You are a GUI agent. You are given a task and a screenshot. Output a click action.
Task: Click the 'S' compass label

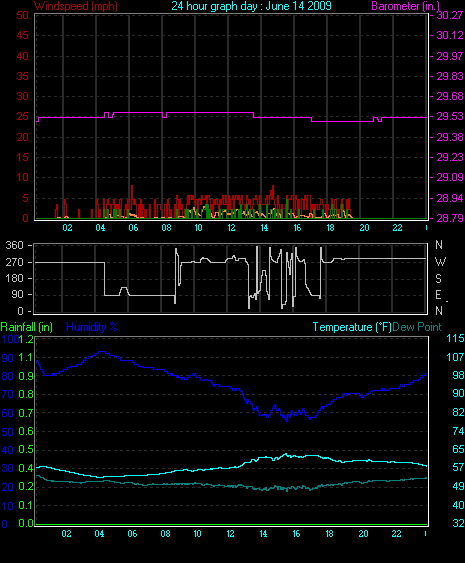pyautogui.click(x=438, y=279)
